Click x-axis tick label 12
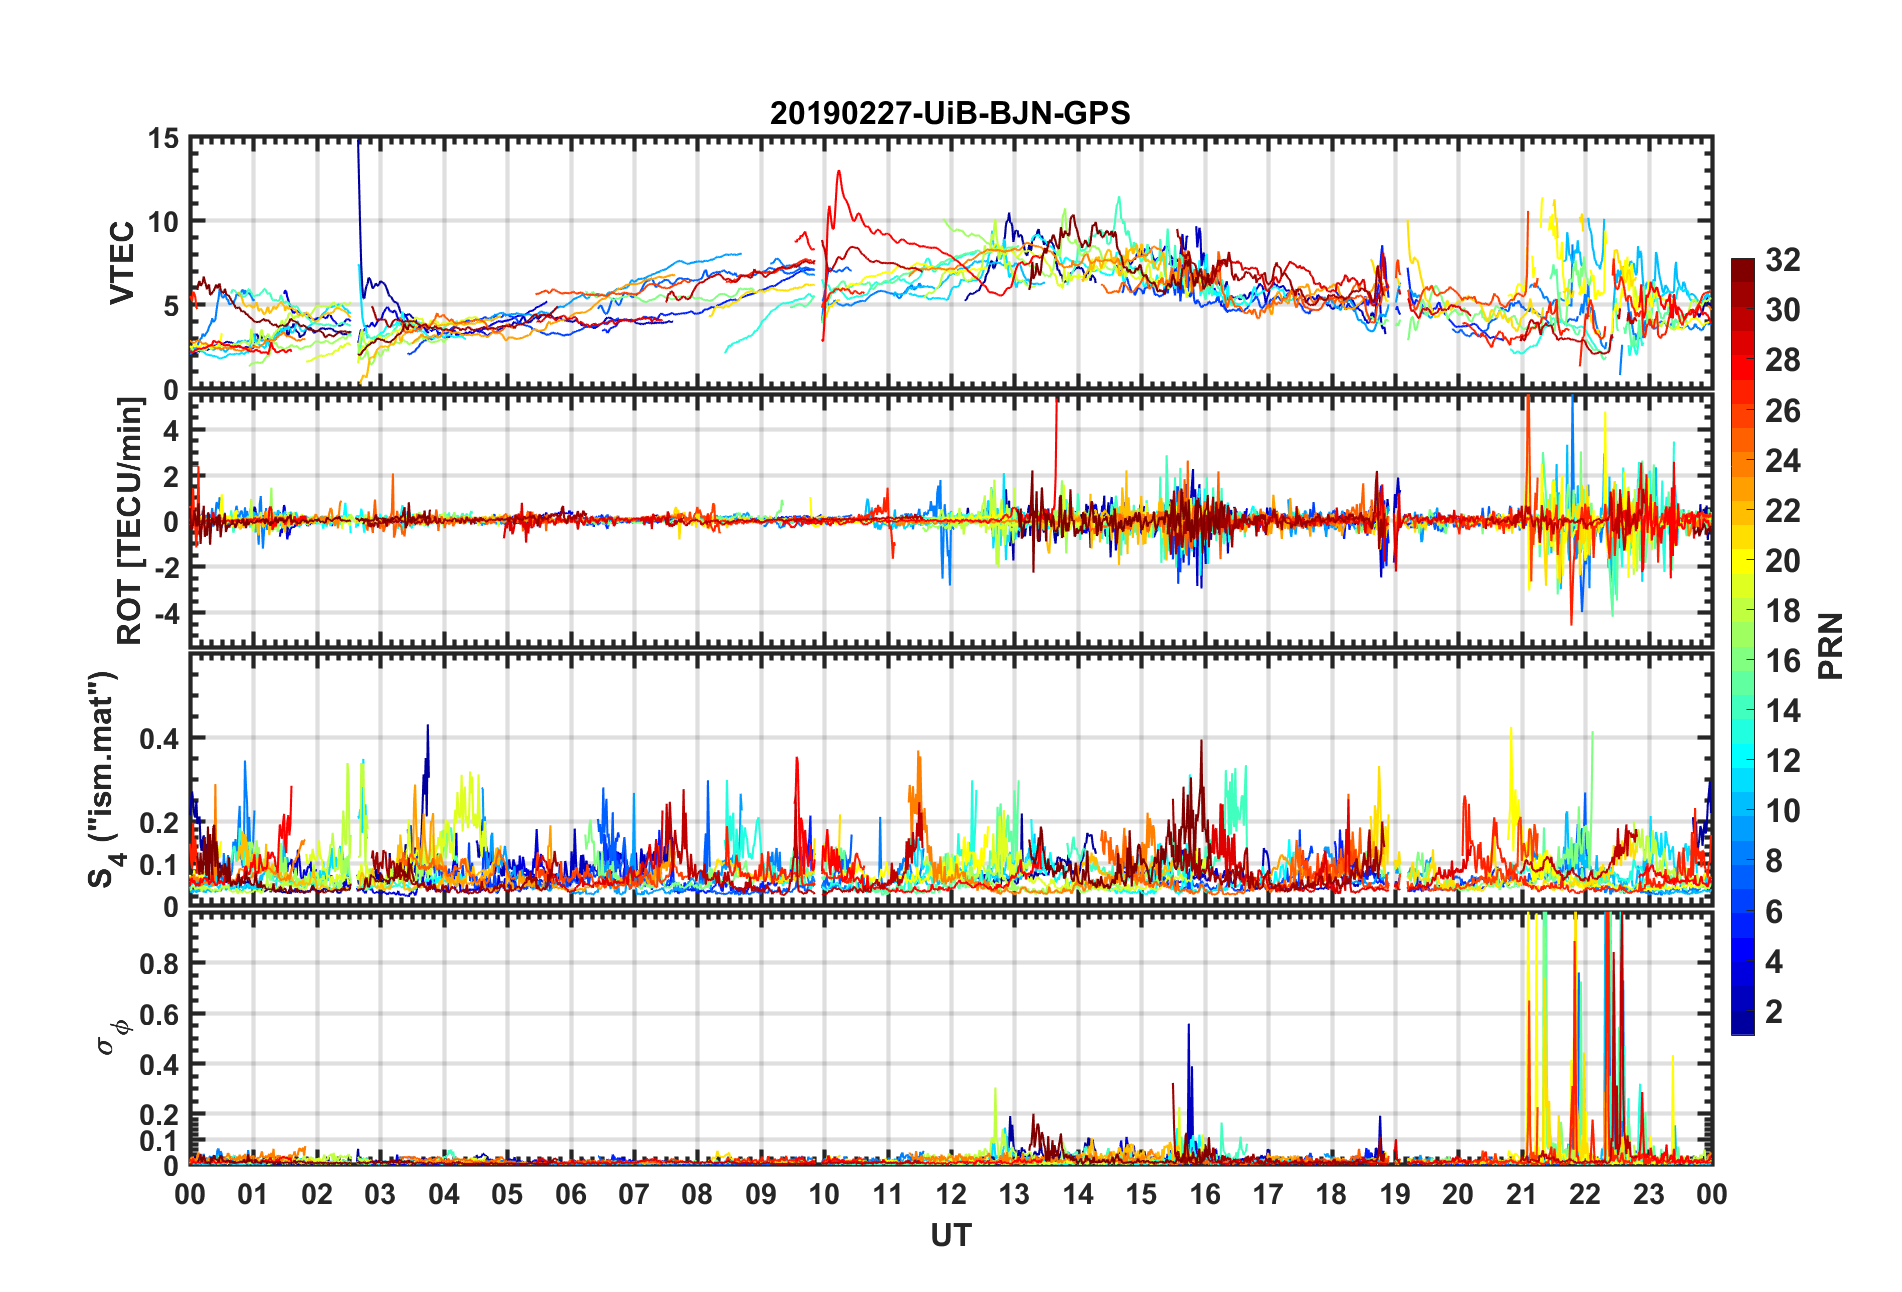The height and width of the screenshot is (1292, 1902). [950, 1194]
